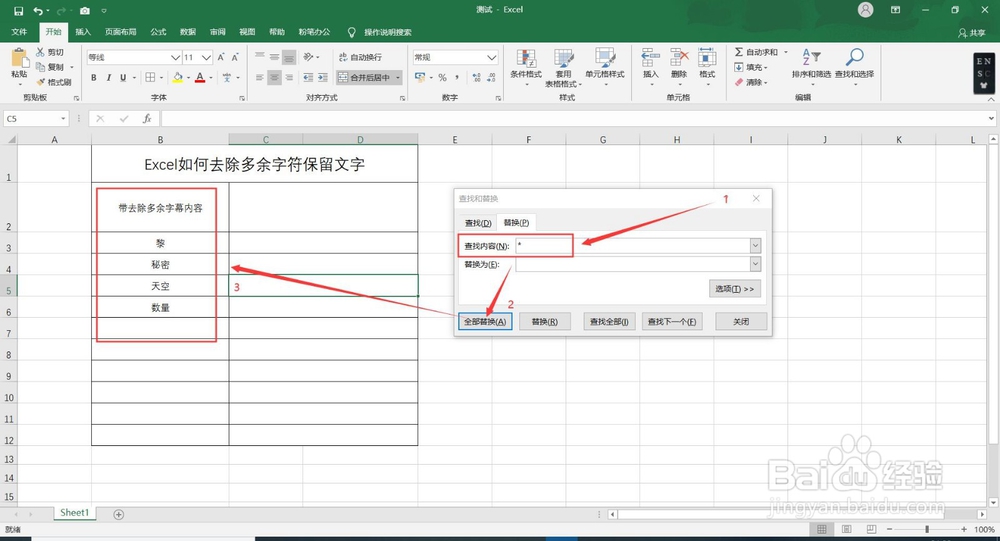Click the Format cells (格式) icon
This screenshot has height=541, width=1000.
707,58
